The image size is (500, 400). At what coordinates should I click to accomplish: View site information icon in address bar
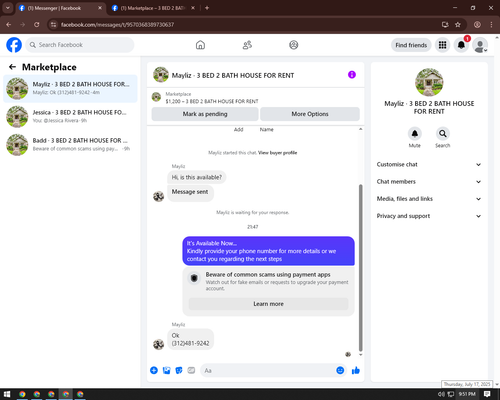[x=53, y=25]
